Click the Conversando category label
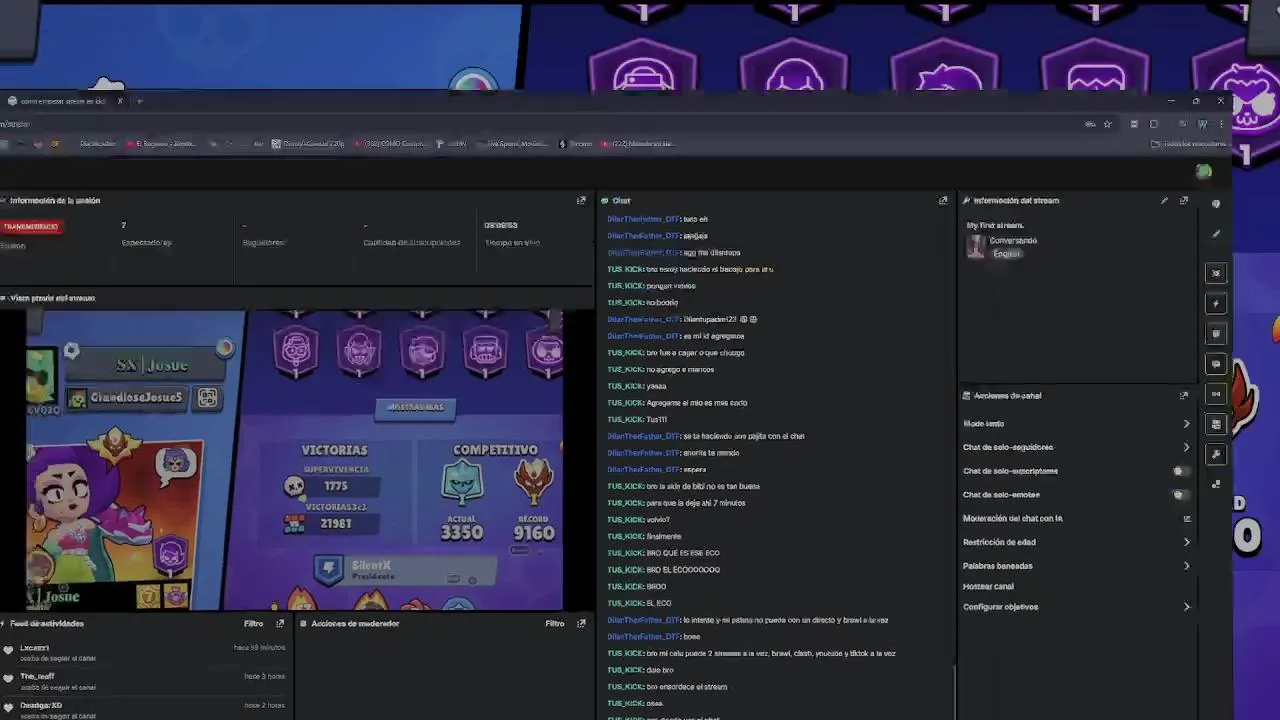 [1013, 241]
